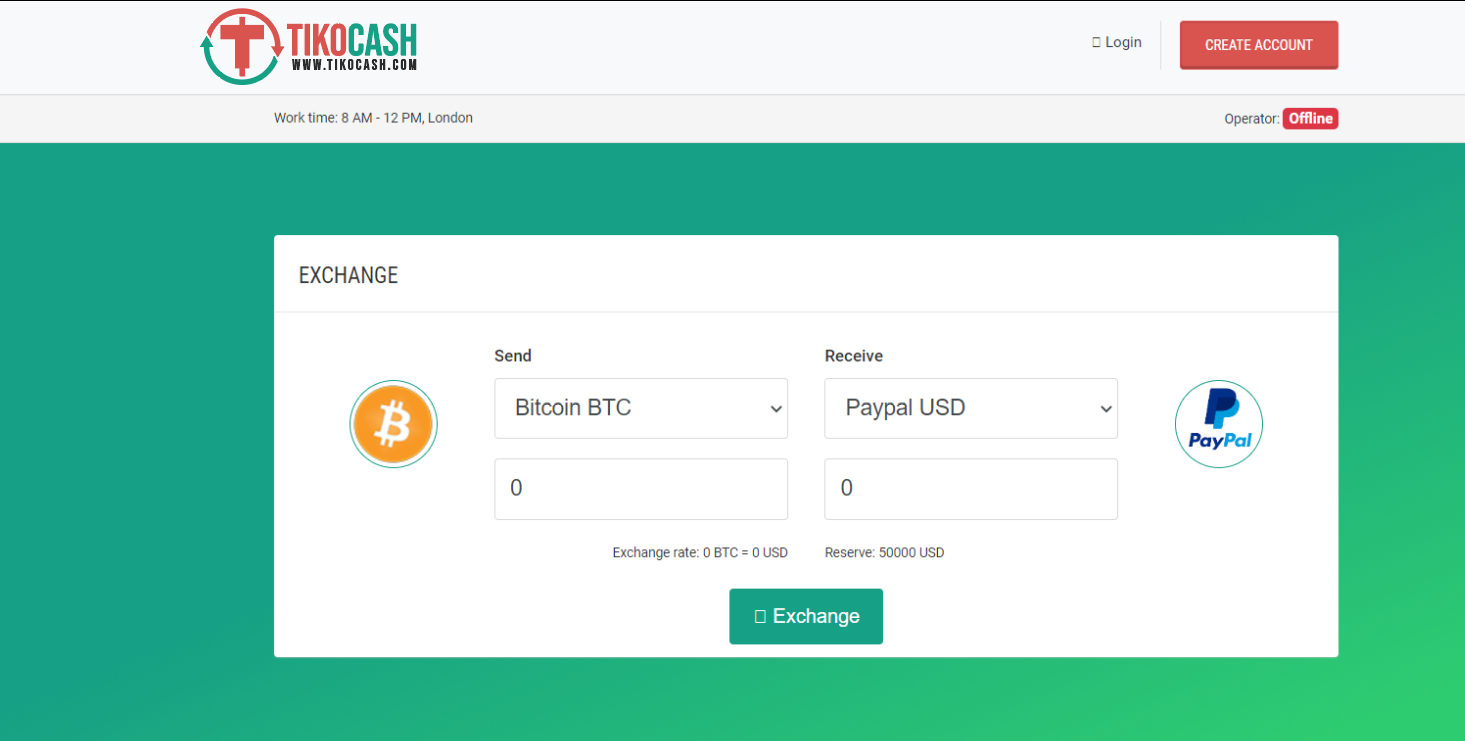Open the Receive currency dropdown Paypal USD

[x=971, y=408]
